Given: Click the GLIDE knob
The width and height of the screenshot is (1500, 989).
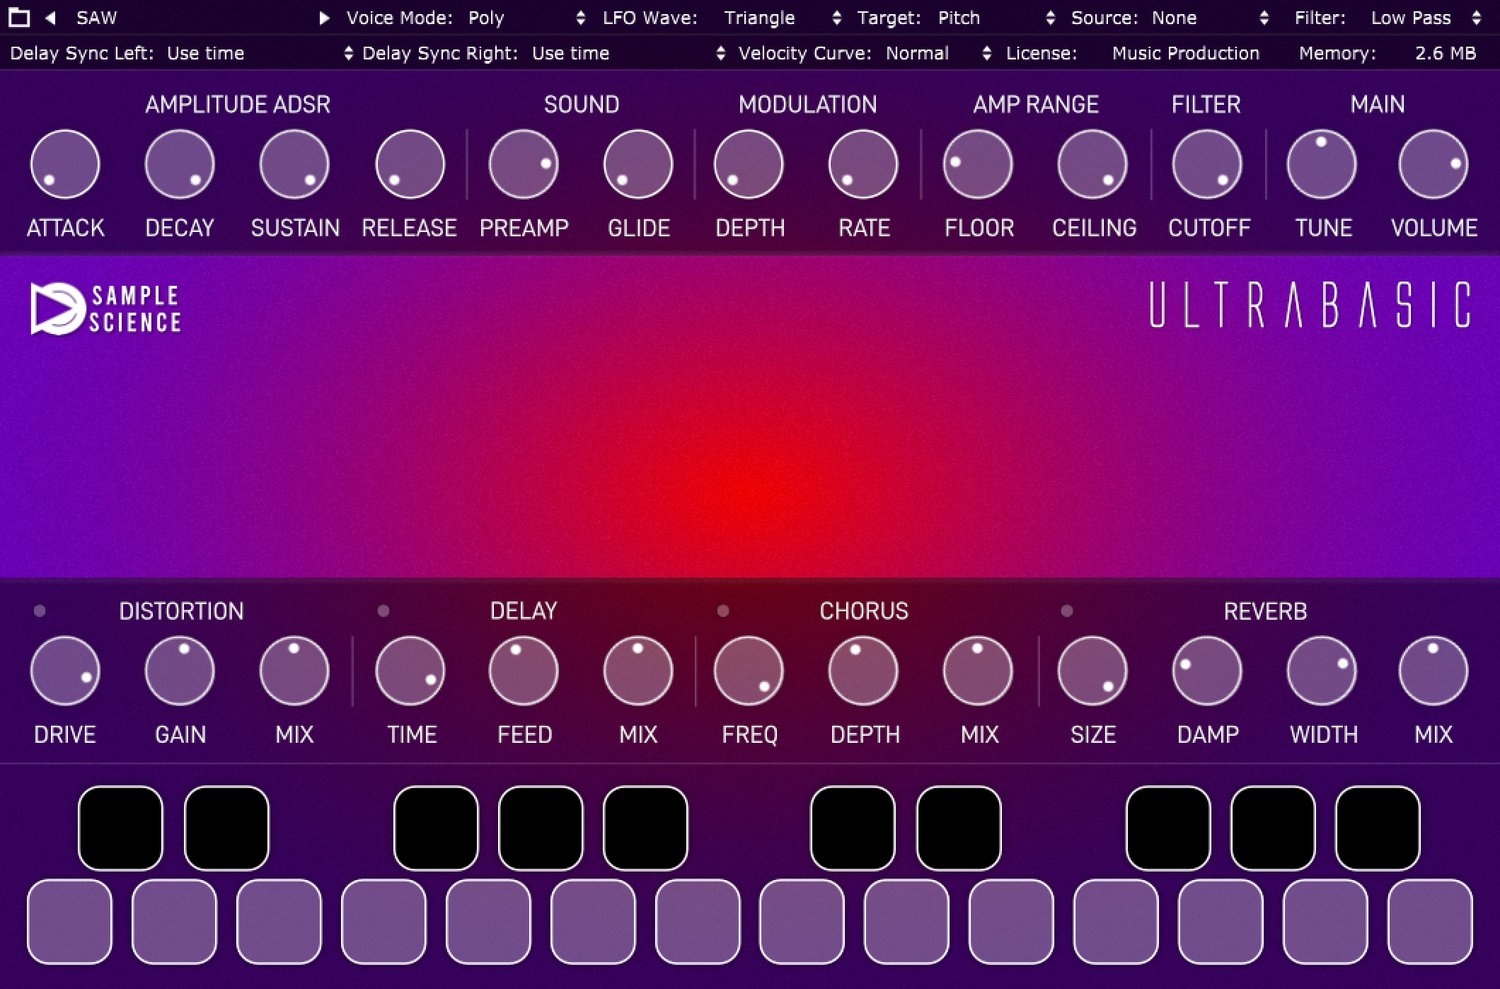Looking at the screenshot, I should coord(638,165).
